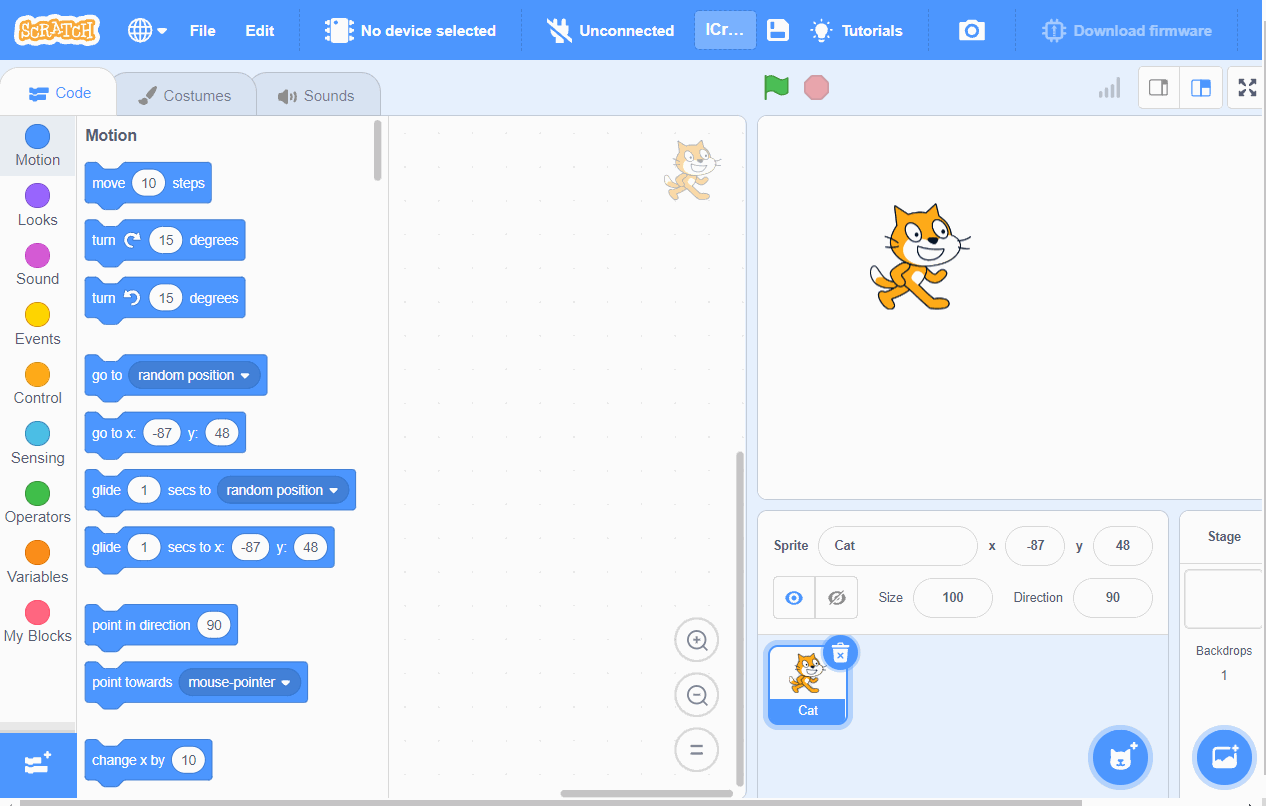Switch to the Sounds tab

pyautogui.click(x=316, y=96)
